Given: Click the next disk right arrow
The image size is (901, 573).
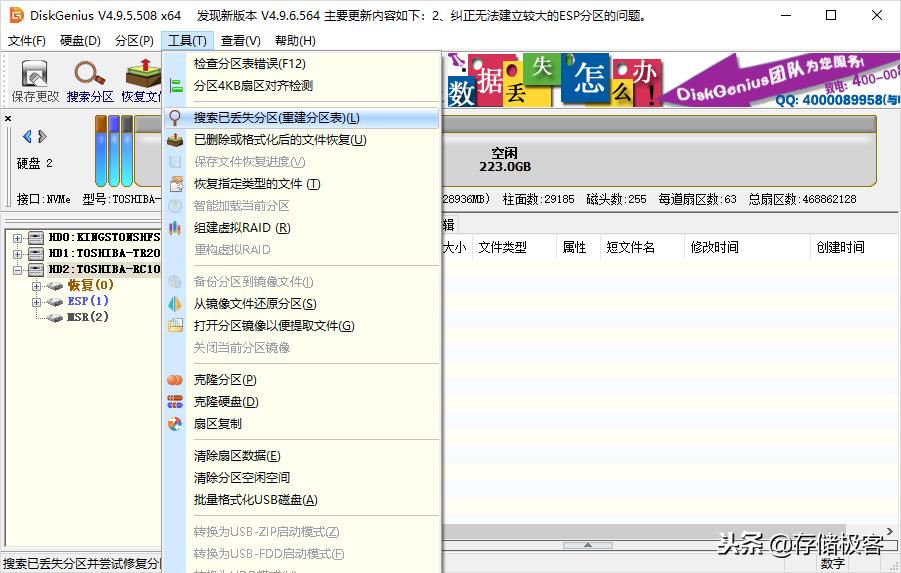Looking at the screenshot, I should tap(42, 136).
